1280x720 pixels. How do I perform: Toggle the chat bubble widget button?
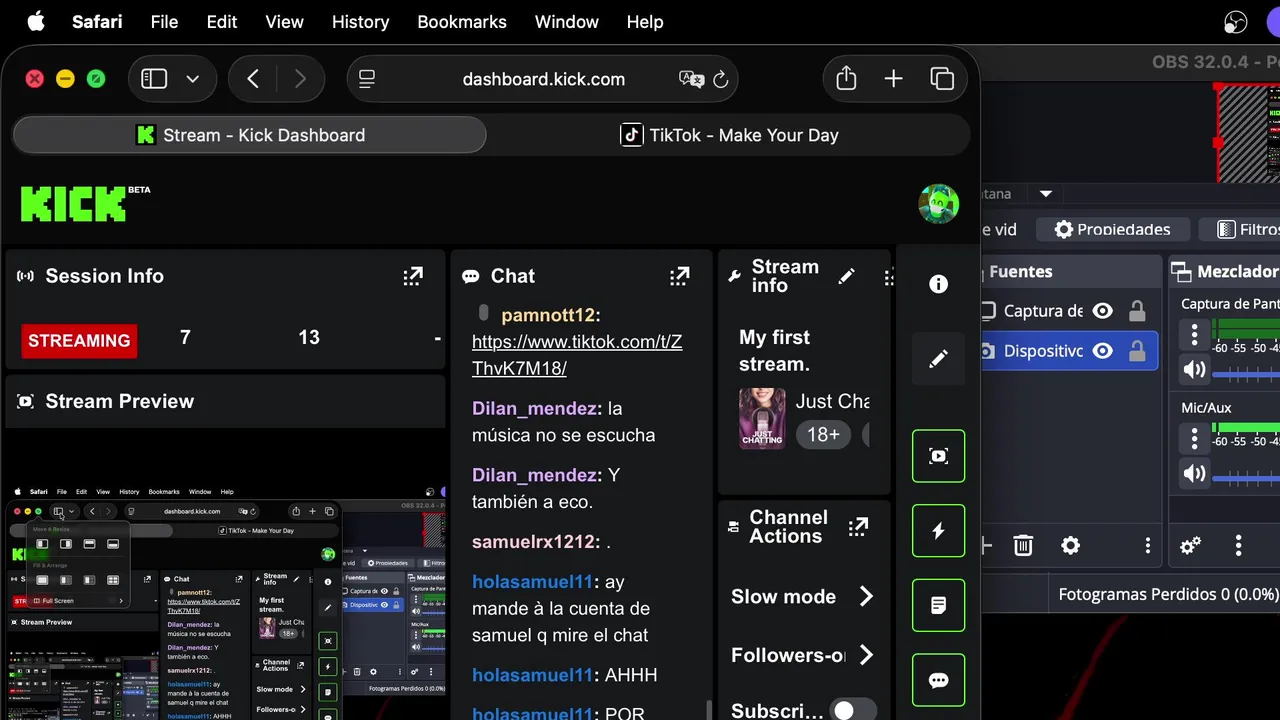click(938, 680)
